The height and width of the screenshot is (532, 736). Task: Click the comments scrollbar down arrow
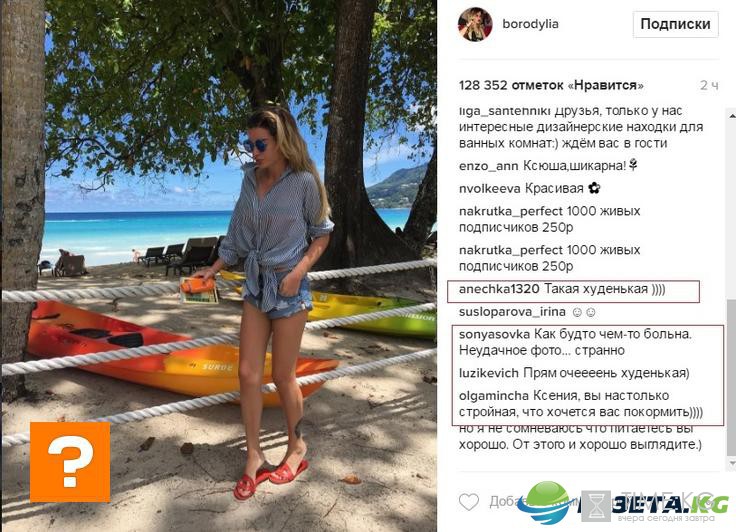click(731, 463)
